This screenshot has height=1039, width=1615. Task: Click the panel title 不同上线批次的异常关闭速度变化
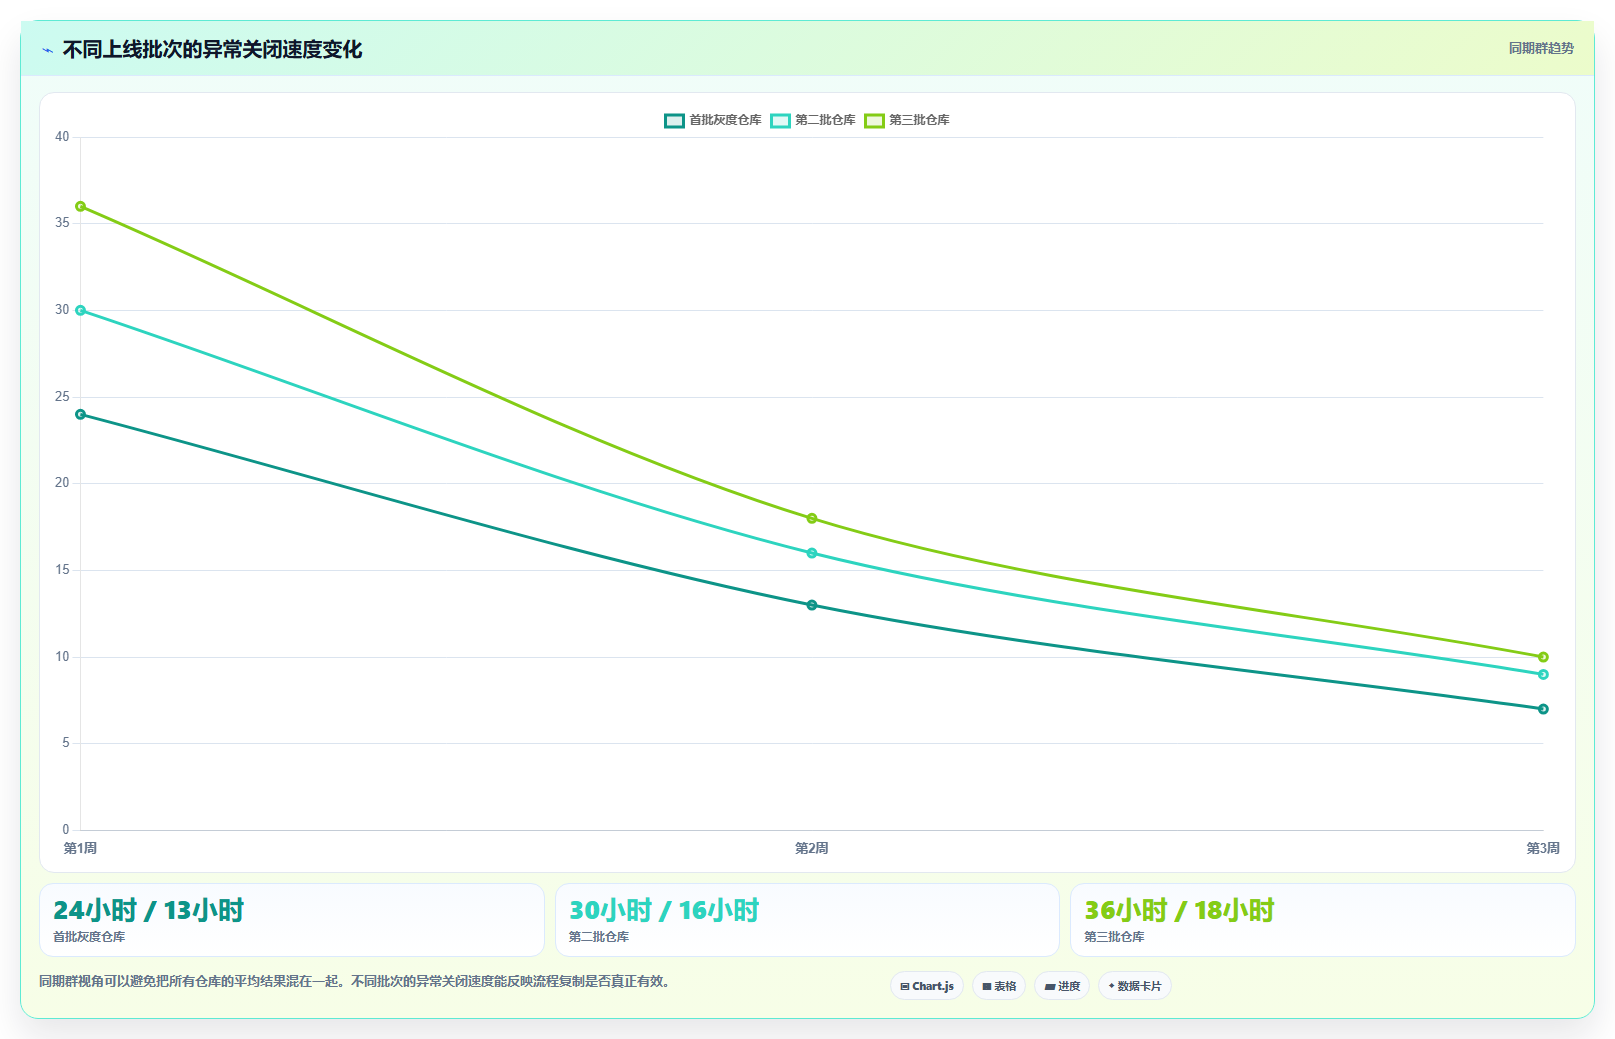click(212, 50)
